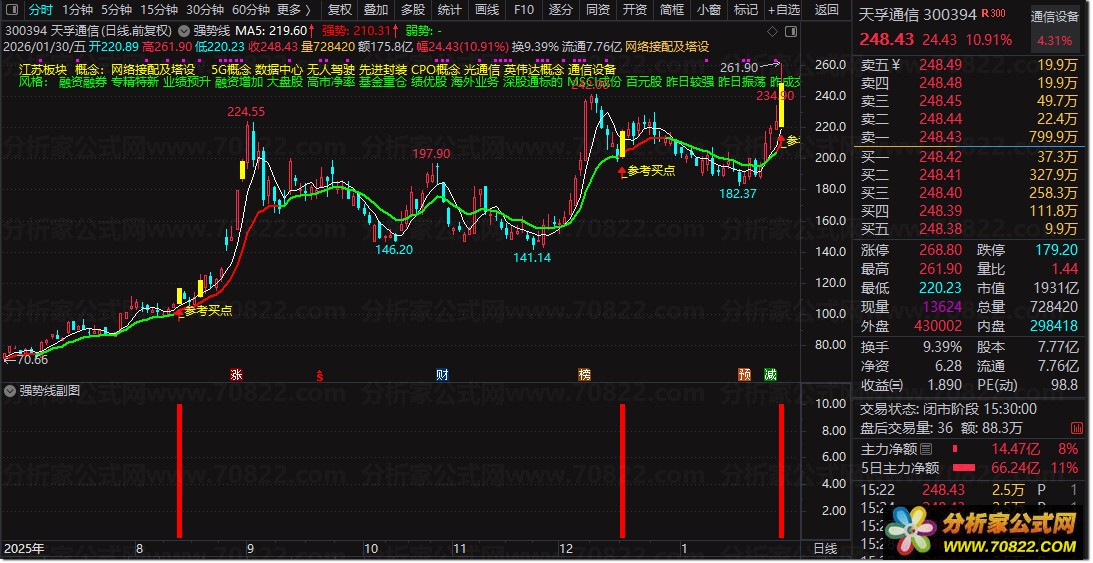Screen dimensions: 1093x563
Task: Select the 5分钟 period tab
Action: coord(116,10)
